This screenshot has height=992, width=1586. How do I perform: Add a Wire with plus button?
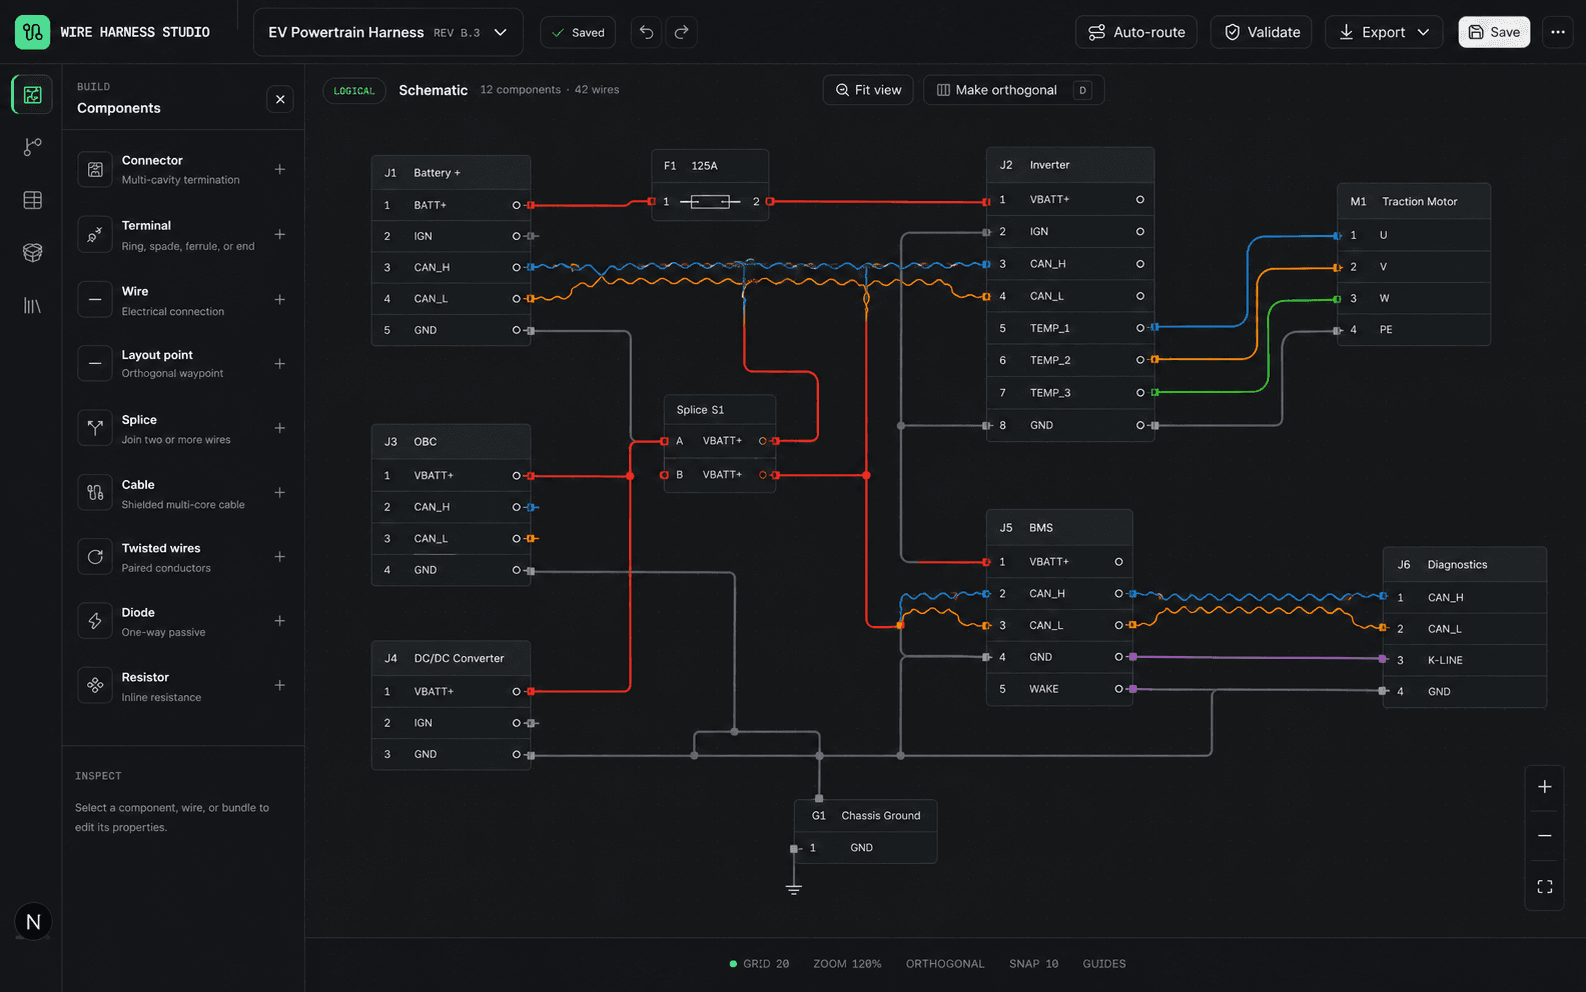(x=280, y=299)
